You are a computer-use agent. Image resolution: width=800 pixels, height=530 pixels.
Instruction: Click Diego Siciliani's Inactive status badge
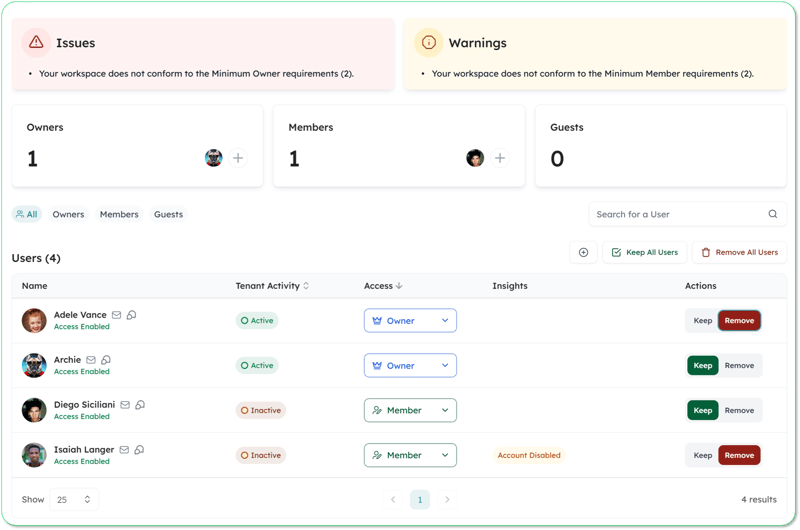coord(261,410)
